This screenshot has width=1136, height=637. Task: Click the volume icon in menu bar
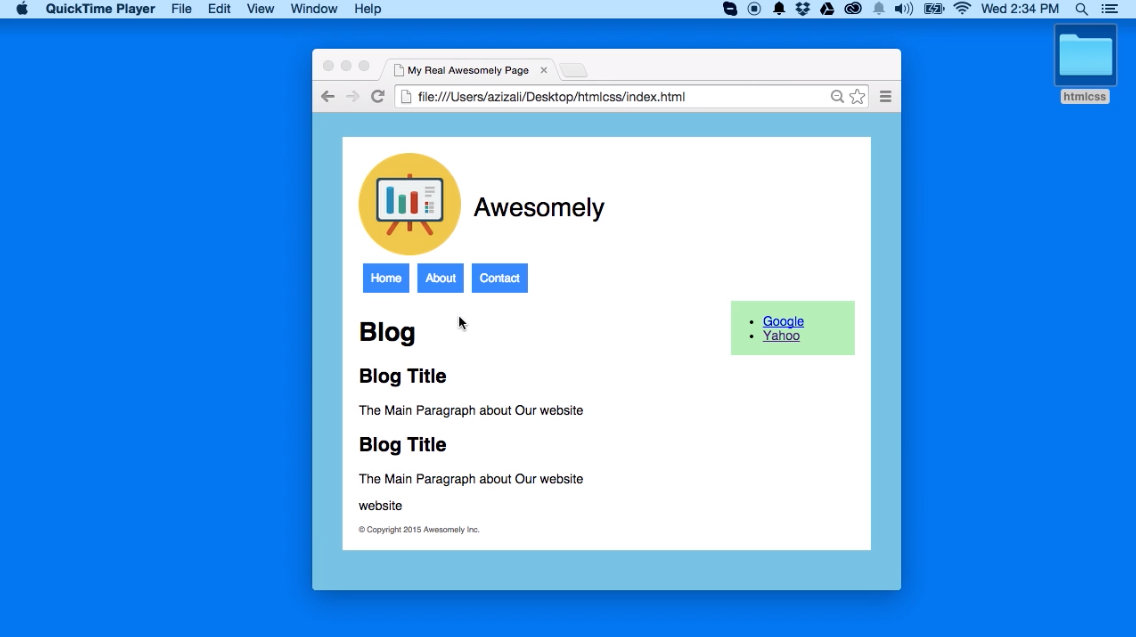(x=904, y=9)
